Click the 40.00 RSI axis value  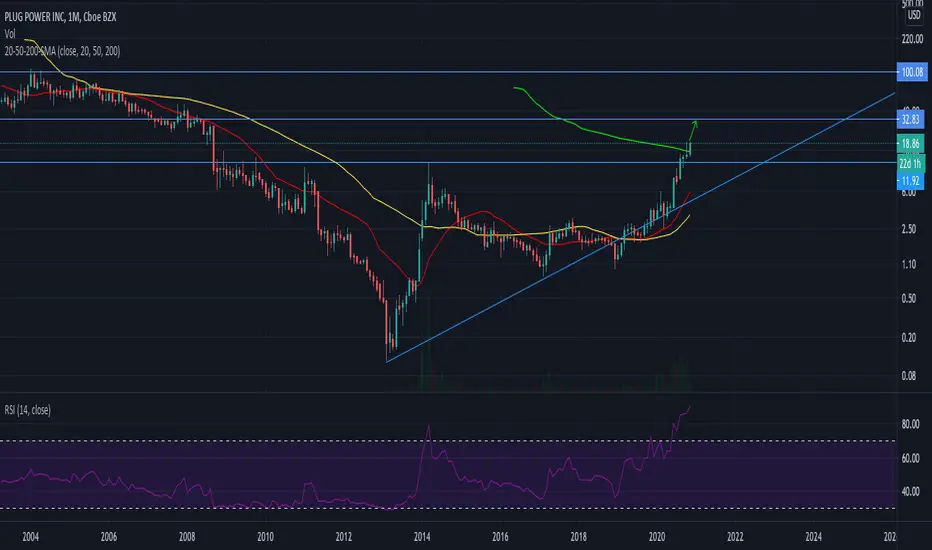(x=911, y=492)
